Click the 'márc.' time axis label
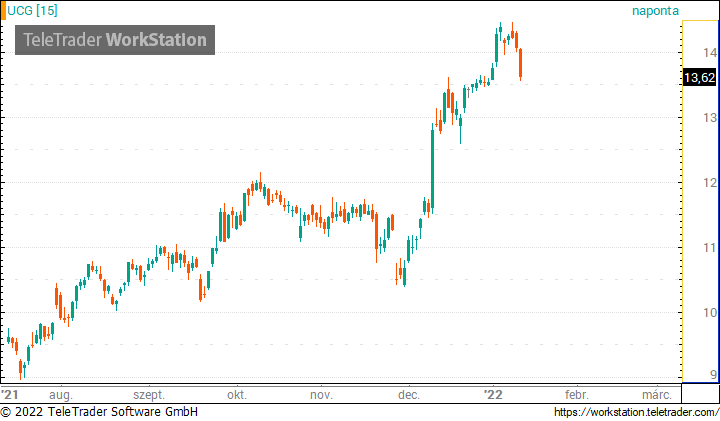Image resolution: width=720 pixels, height=421 pixels. 657,395
